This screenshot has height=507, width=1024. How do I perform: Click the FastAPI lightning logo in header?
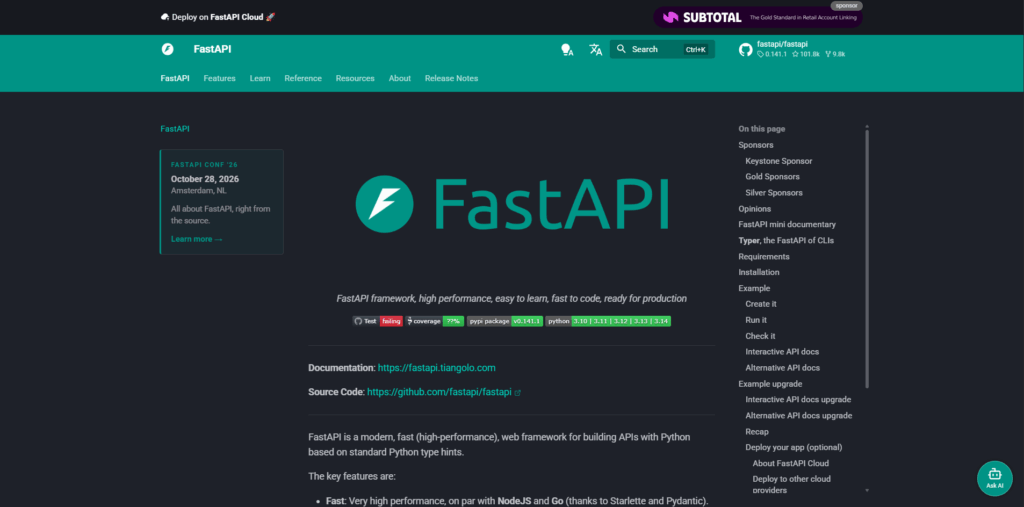point(167,49)
